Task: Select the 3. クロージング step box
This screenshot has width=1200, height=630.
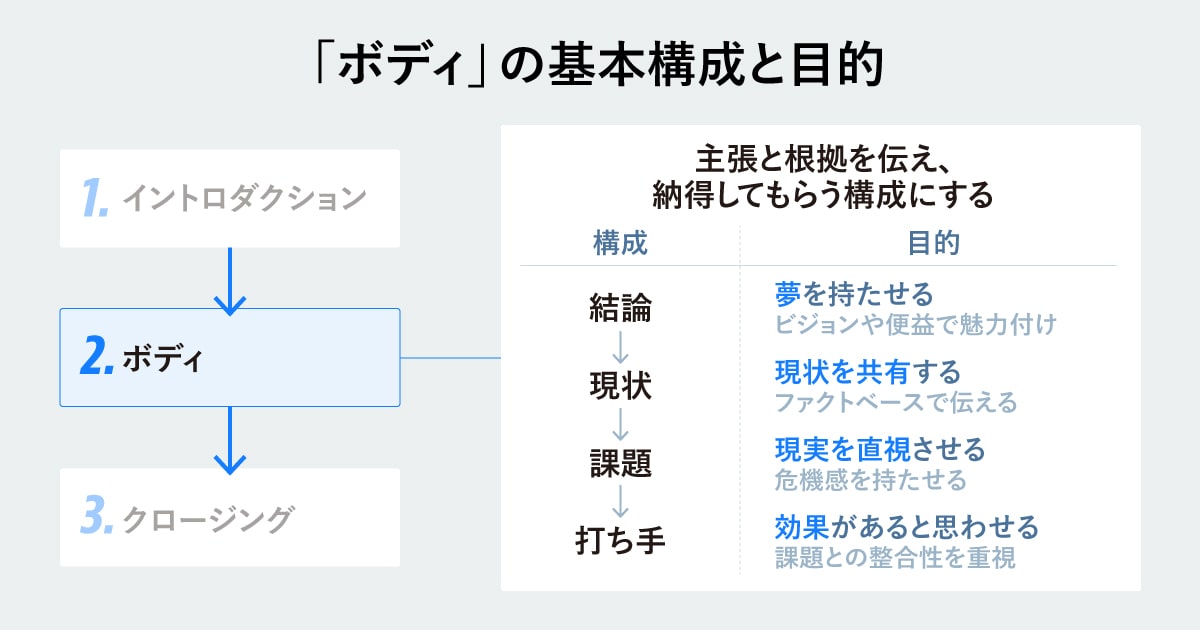Action: 230,518
